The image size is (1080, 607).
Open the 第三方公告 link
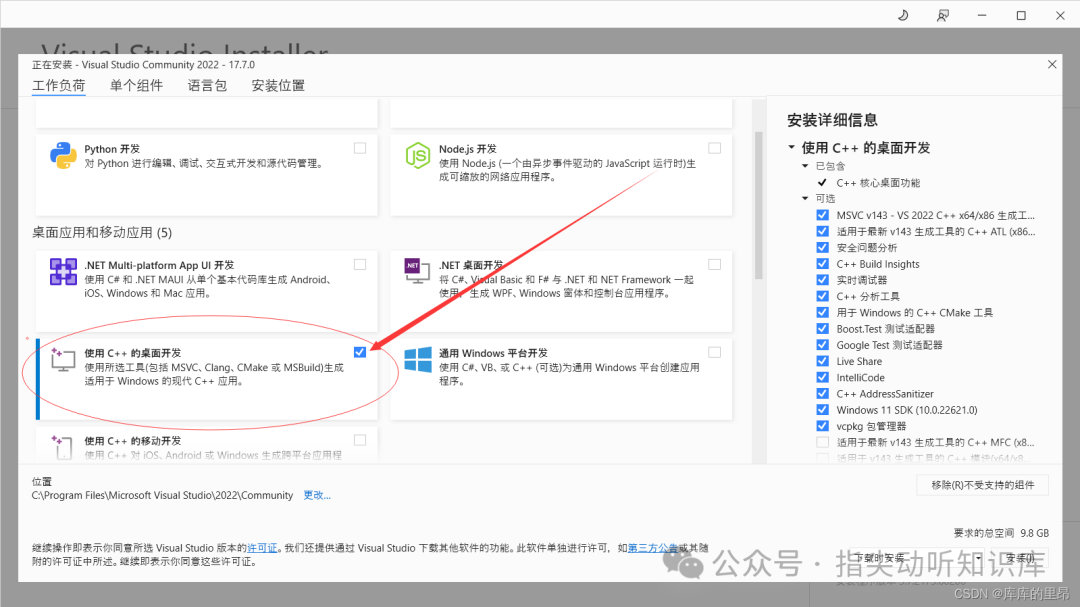pos(652,548)
